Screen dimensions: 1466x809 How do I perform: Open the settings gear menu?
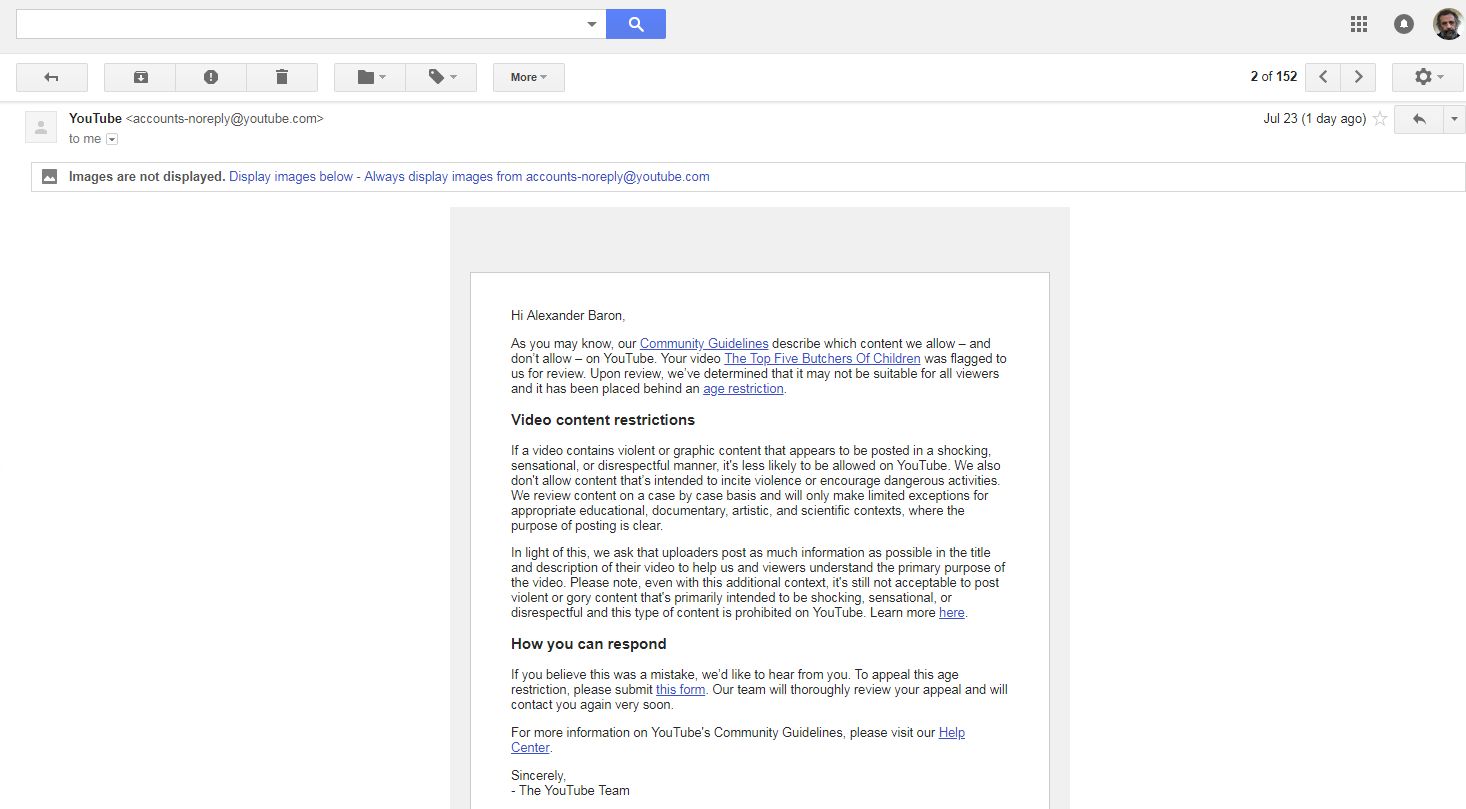pos(1427,77)
